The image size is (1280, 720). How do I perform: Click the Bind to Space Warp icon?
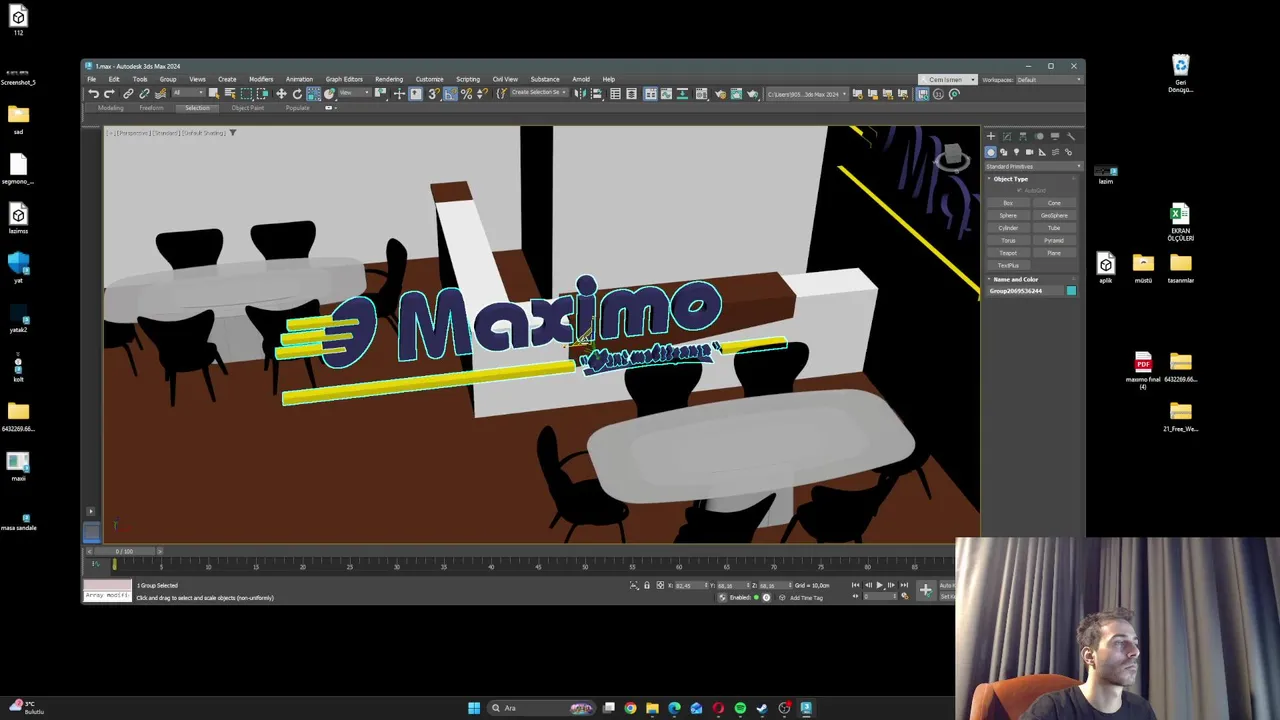[161, 94]
